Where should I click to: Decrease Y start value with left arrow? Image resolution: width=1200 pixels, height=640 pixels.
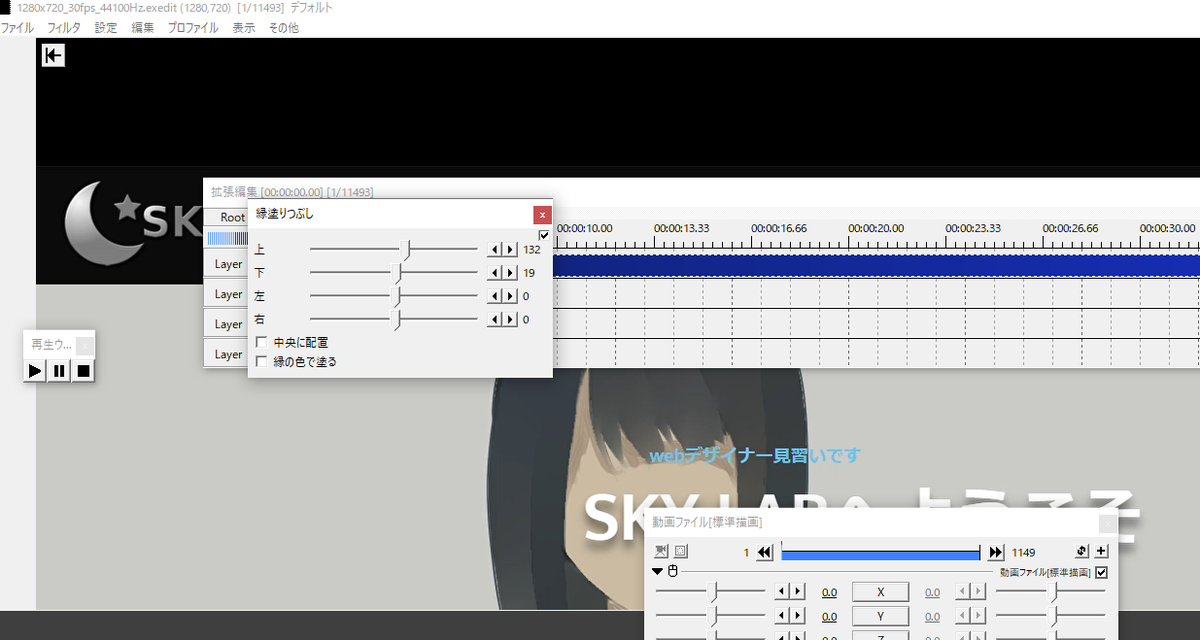[x=782, y=616]
